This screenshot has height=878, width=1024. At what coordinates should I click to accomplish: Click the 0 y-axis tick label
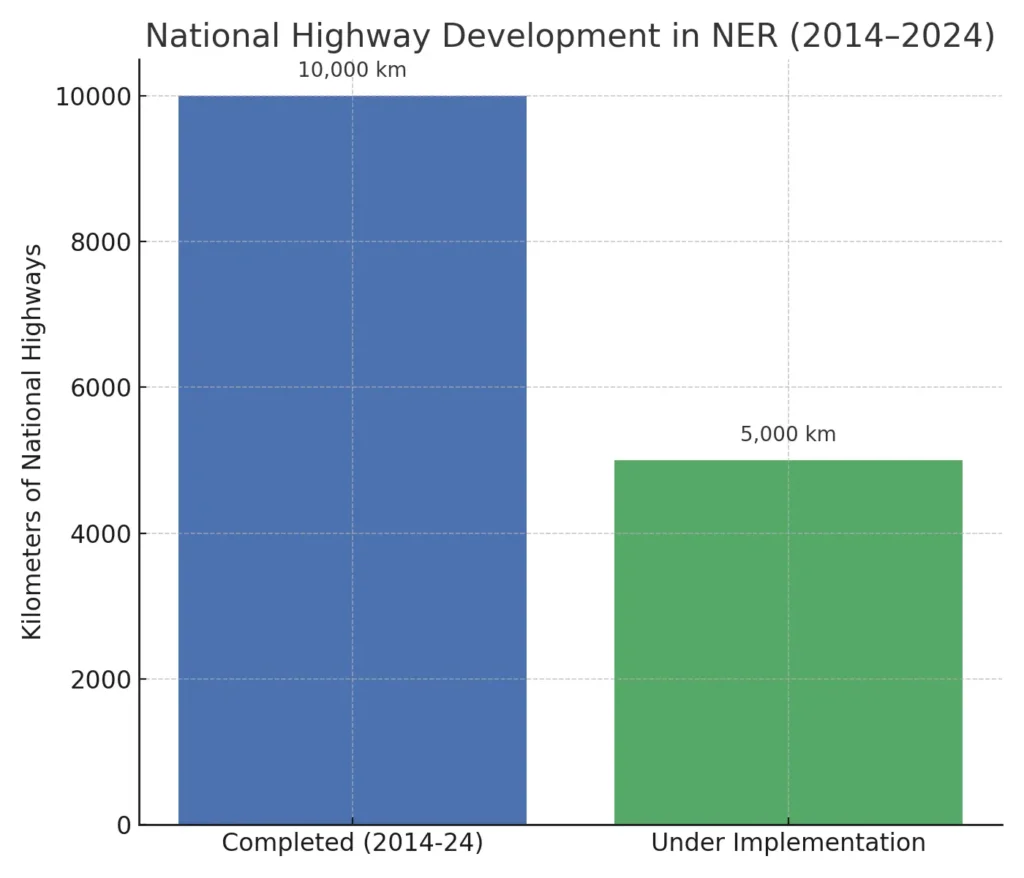coord(123,826)
